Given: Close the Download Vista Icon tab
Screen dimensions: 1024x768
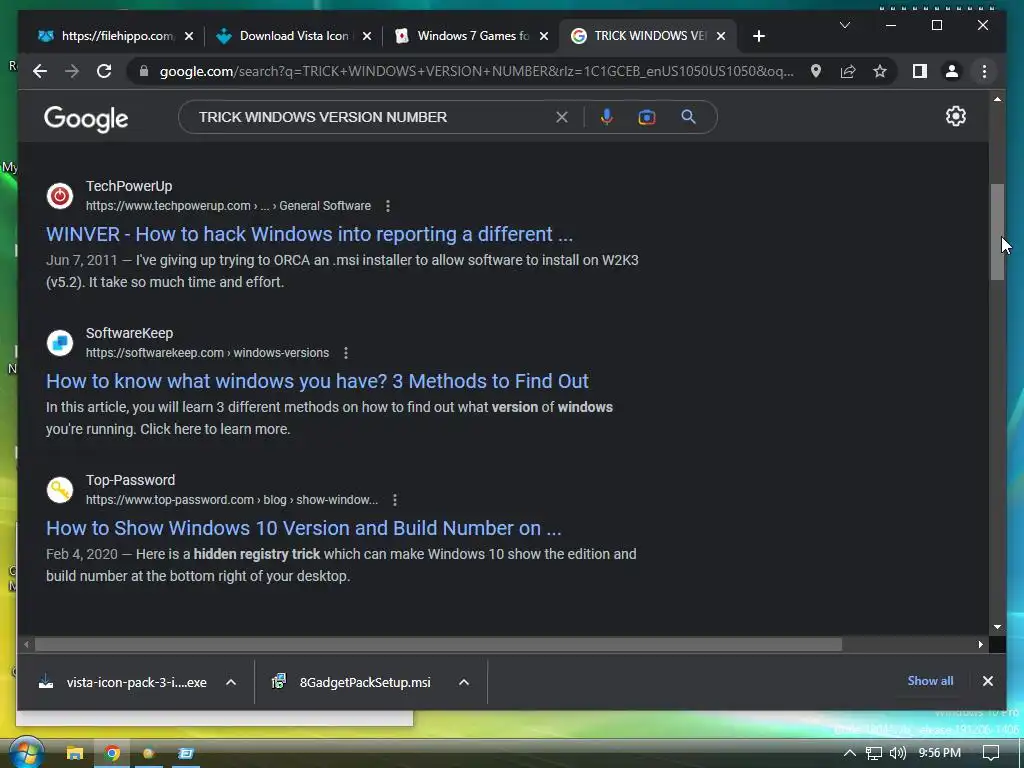Looking at the screenshot, I should (367, 37).
